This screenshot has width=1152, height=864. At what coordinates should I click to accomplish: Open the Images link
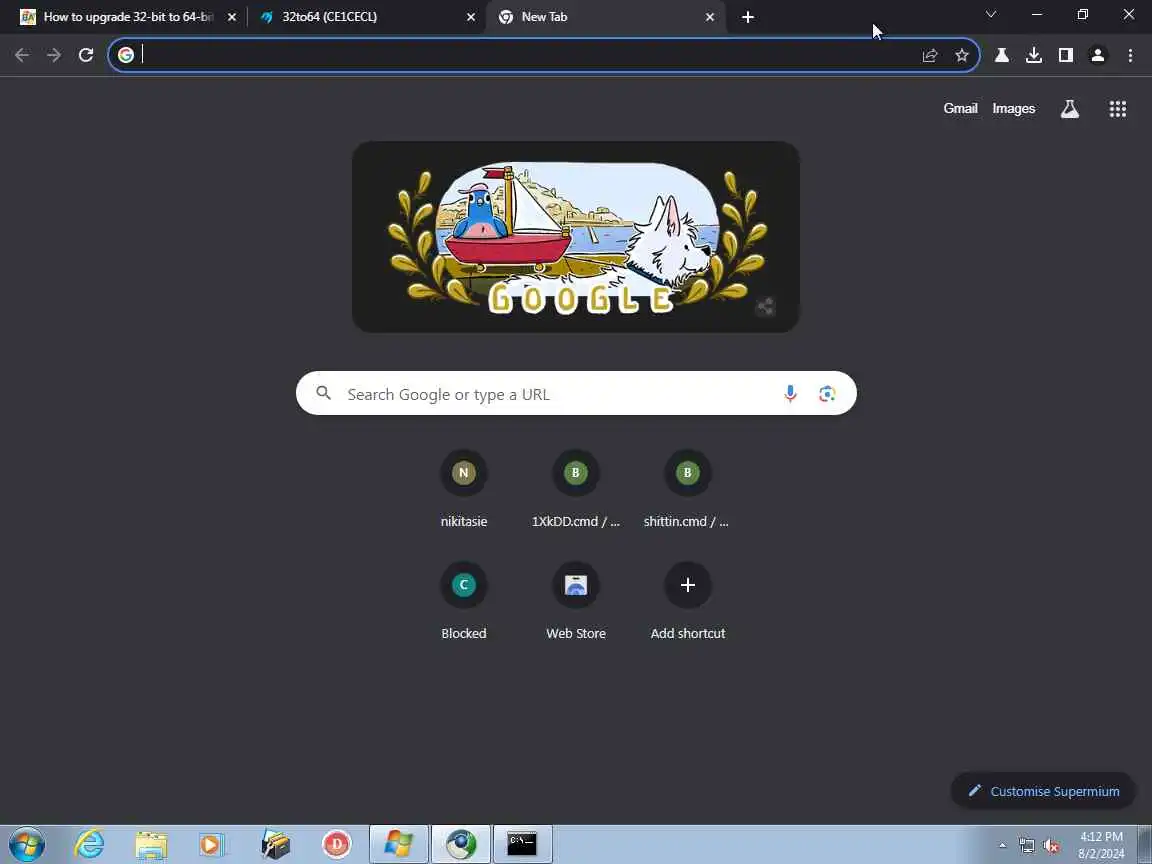[1013, 109]
